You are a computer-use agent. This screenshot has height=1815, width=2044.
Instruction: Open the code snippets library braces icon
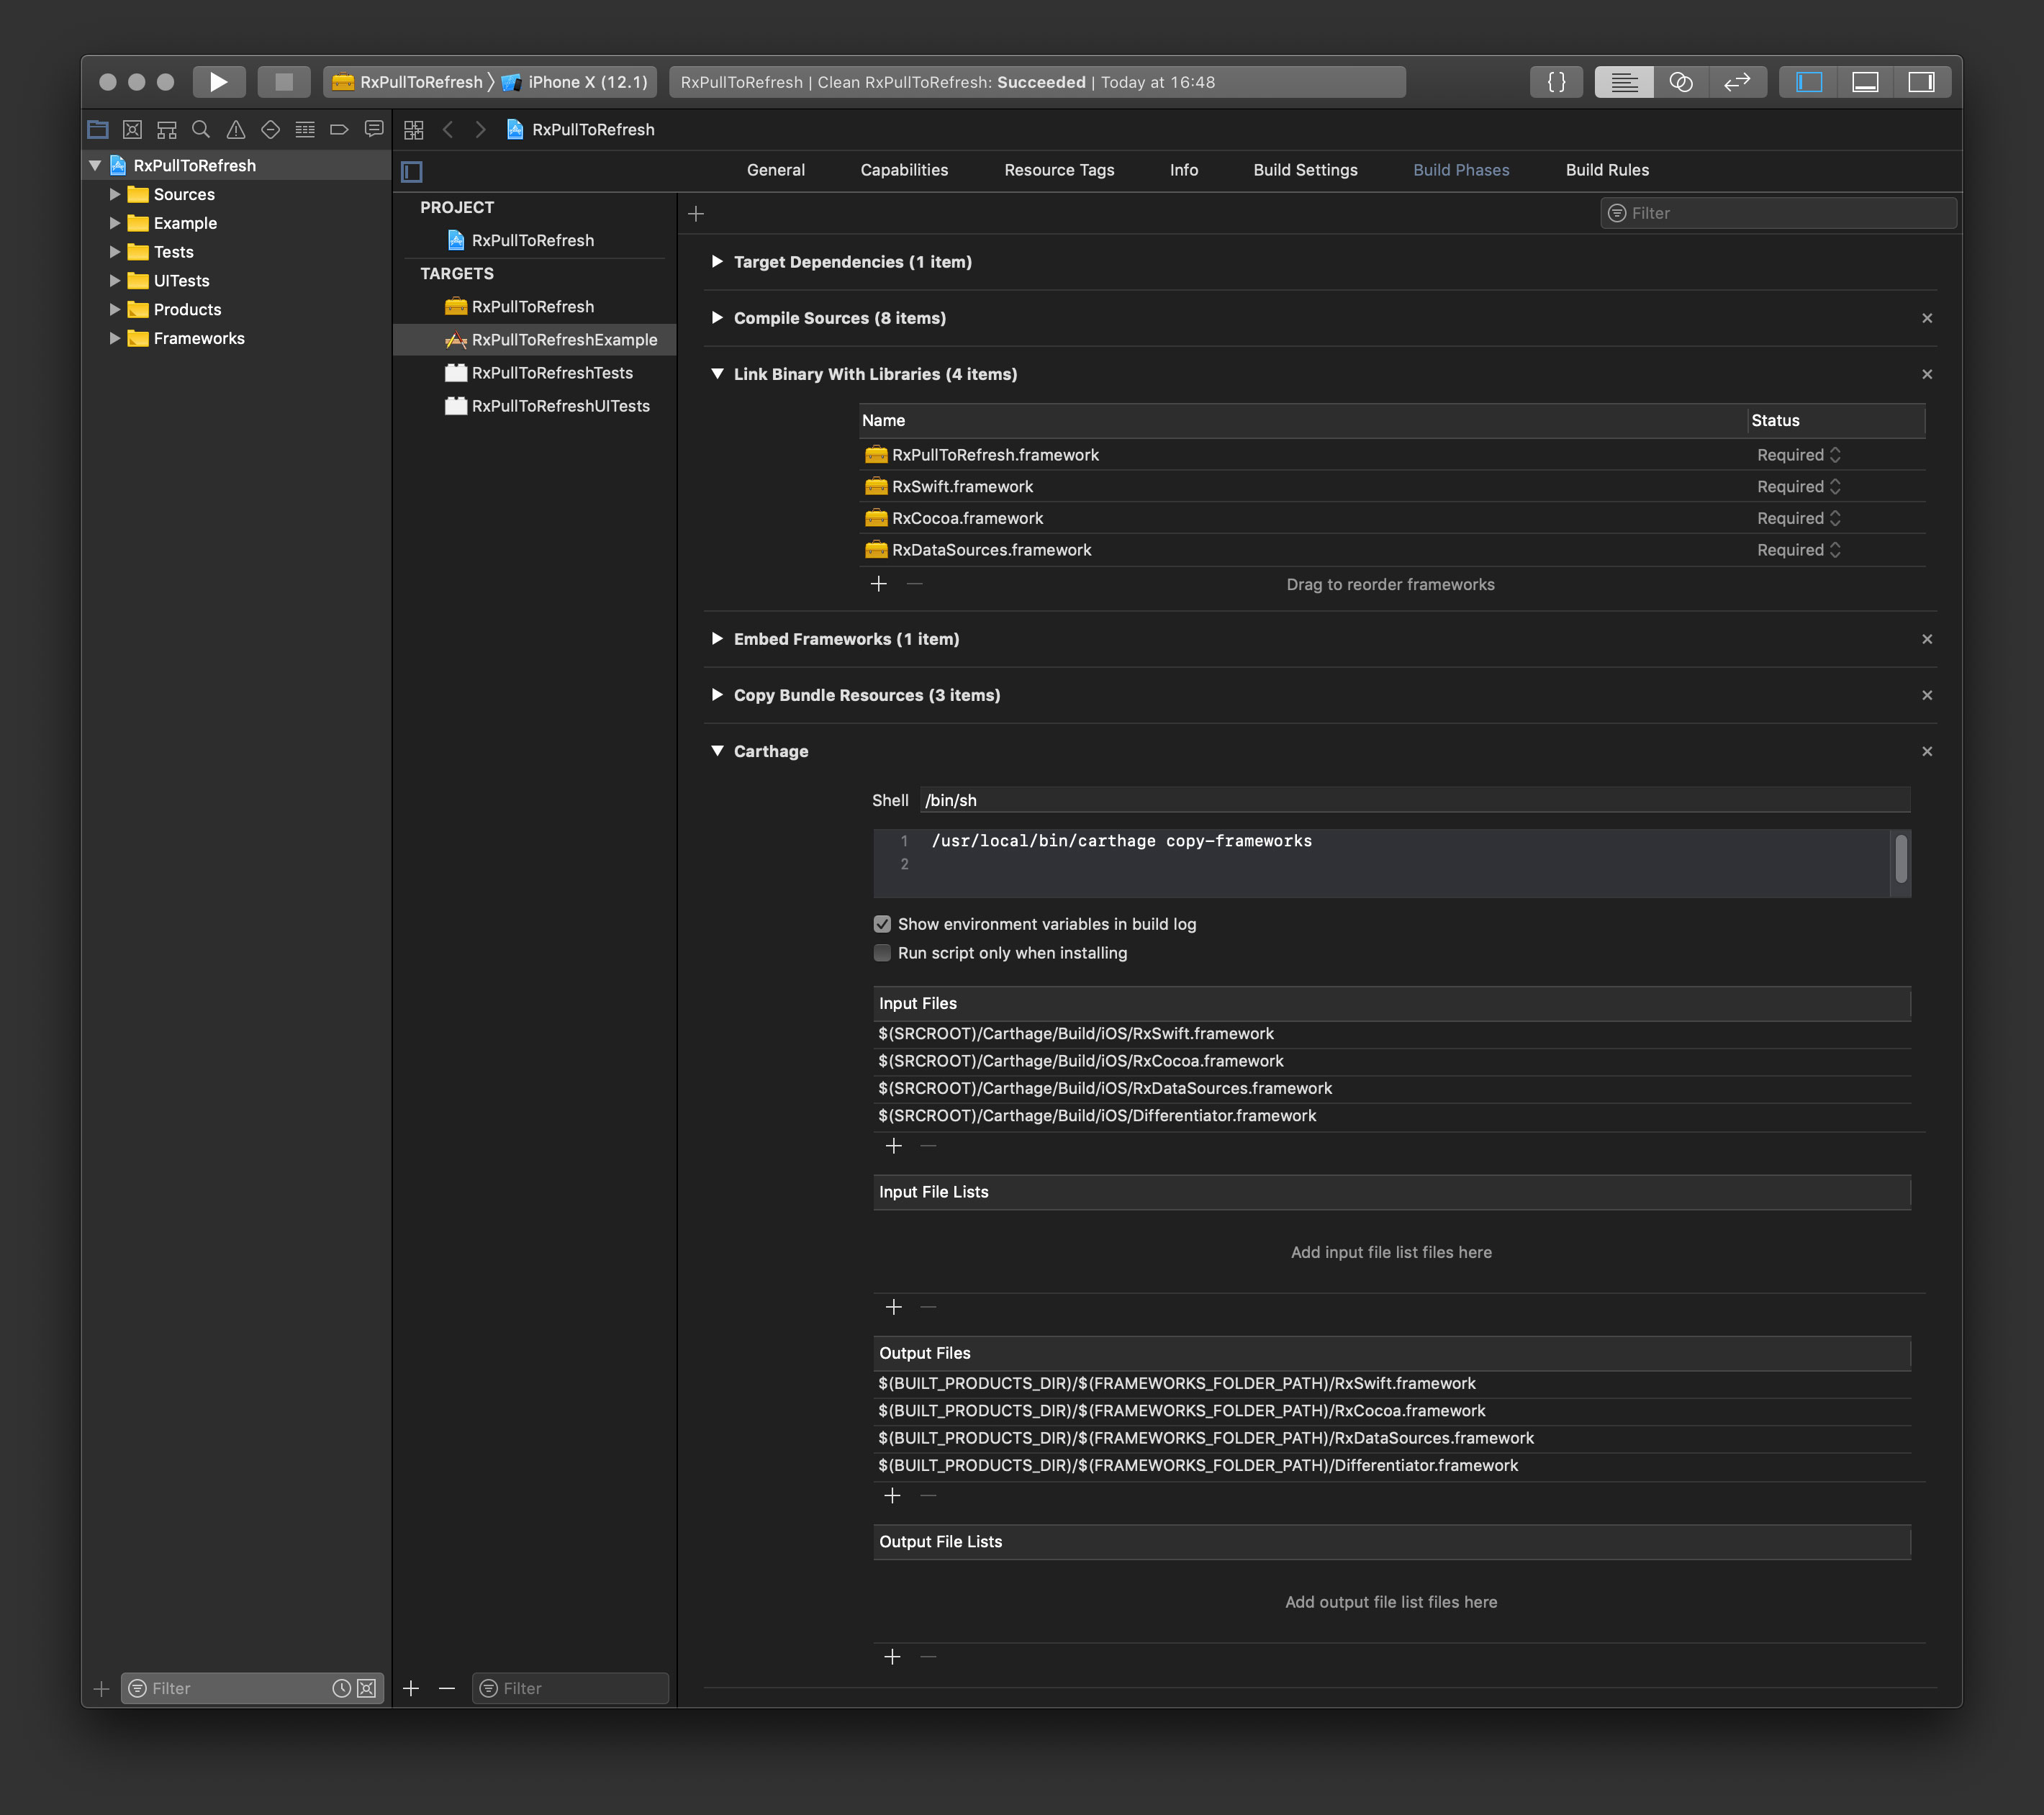1556,82
